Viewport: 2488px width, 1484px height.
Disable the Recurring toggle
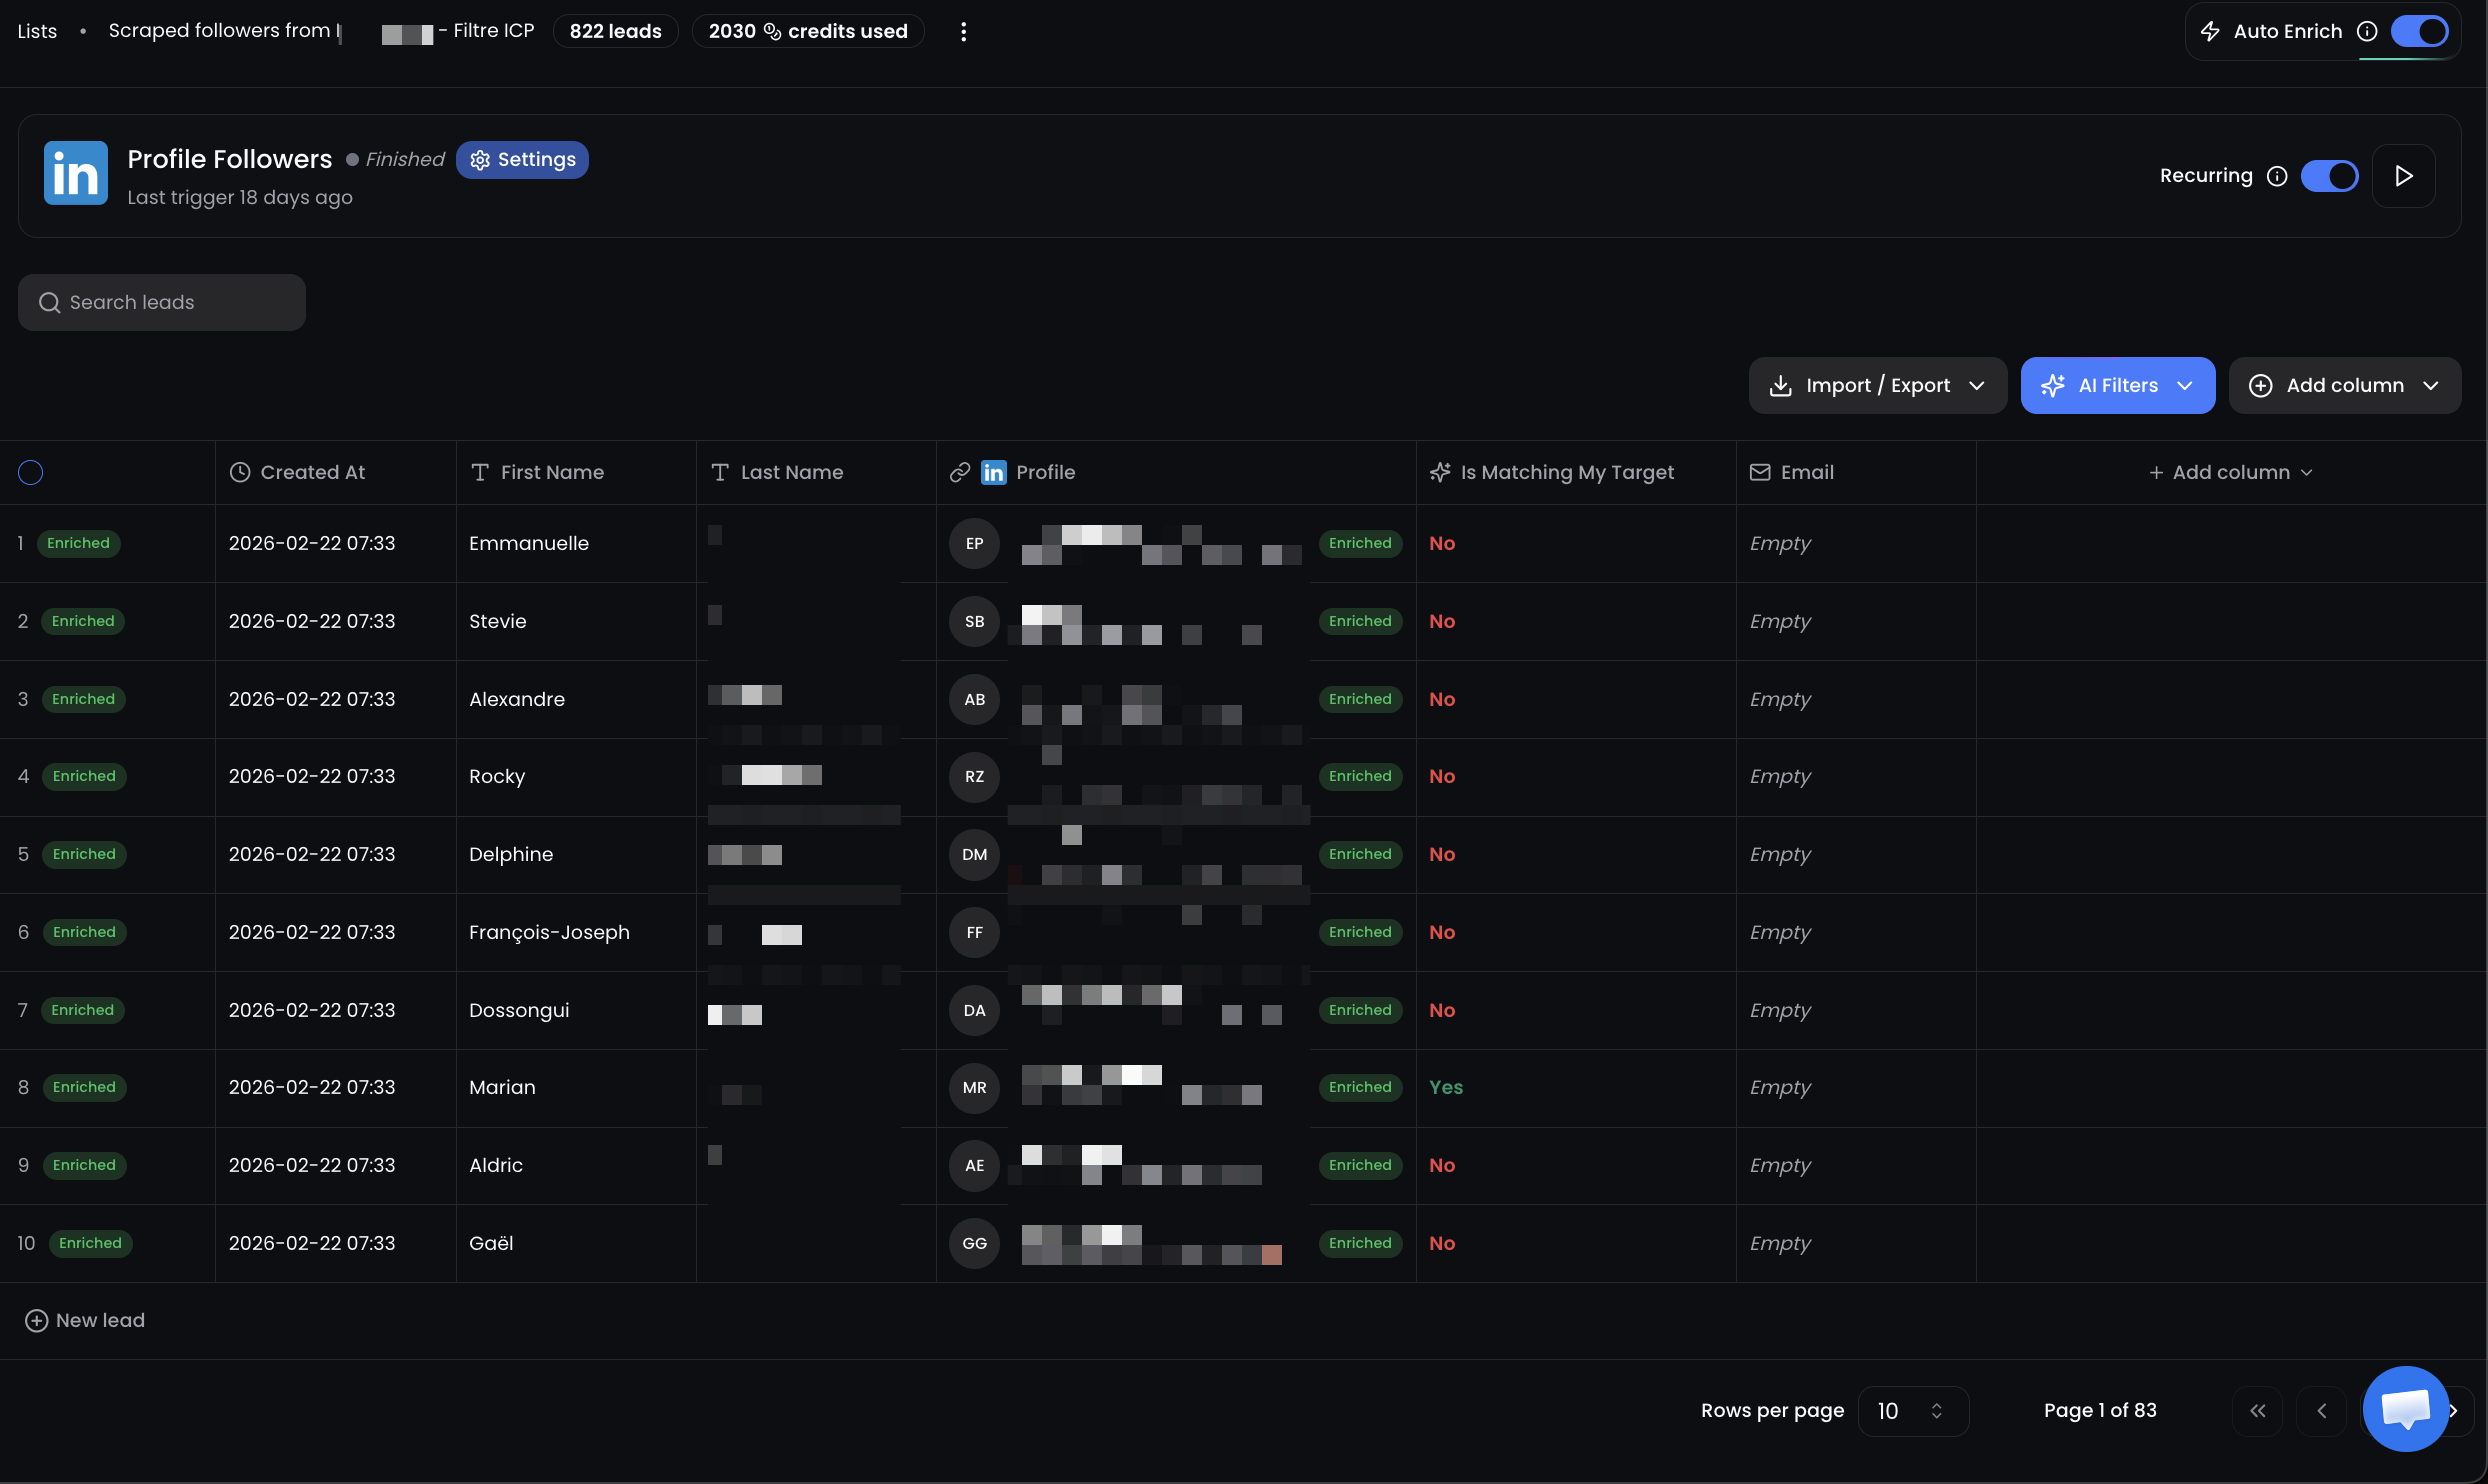point(2329,176)
